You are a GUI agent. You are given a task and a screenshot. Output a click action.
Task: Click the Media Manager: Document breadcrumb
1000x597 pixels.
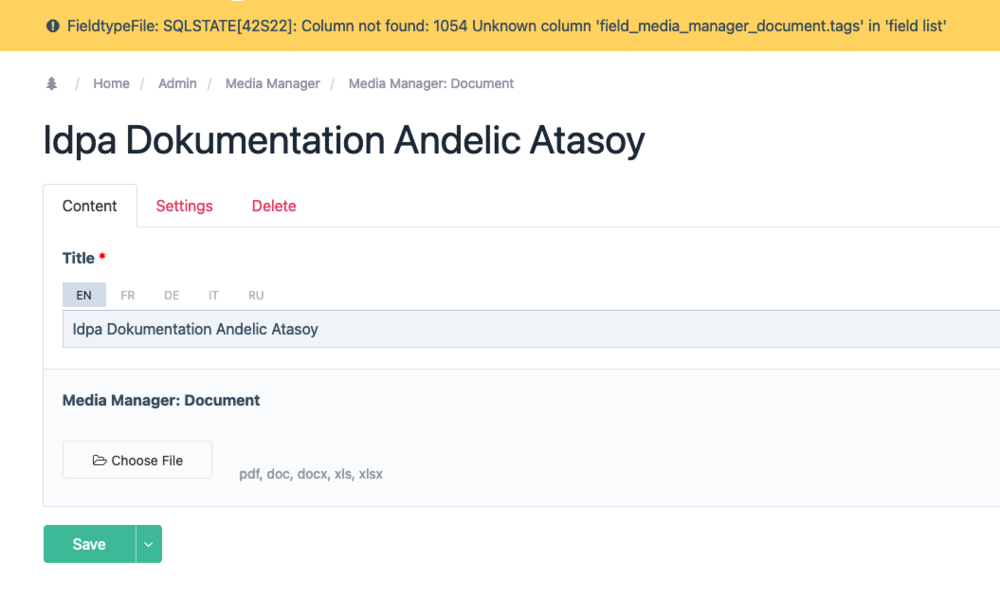coord(431,84)
